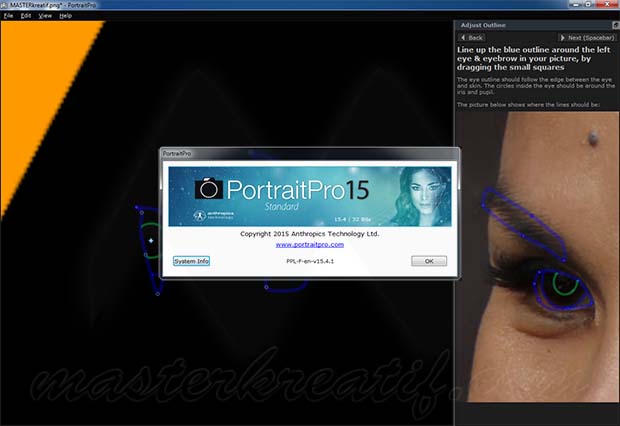
Task: Click the Next (Spacebar) button
Action: (587, 38)
